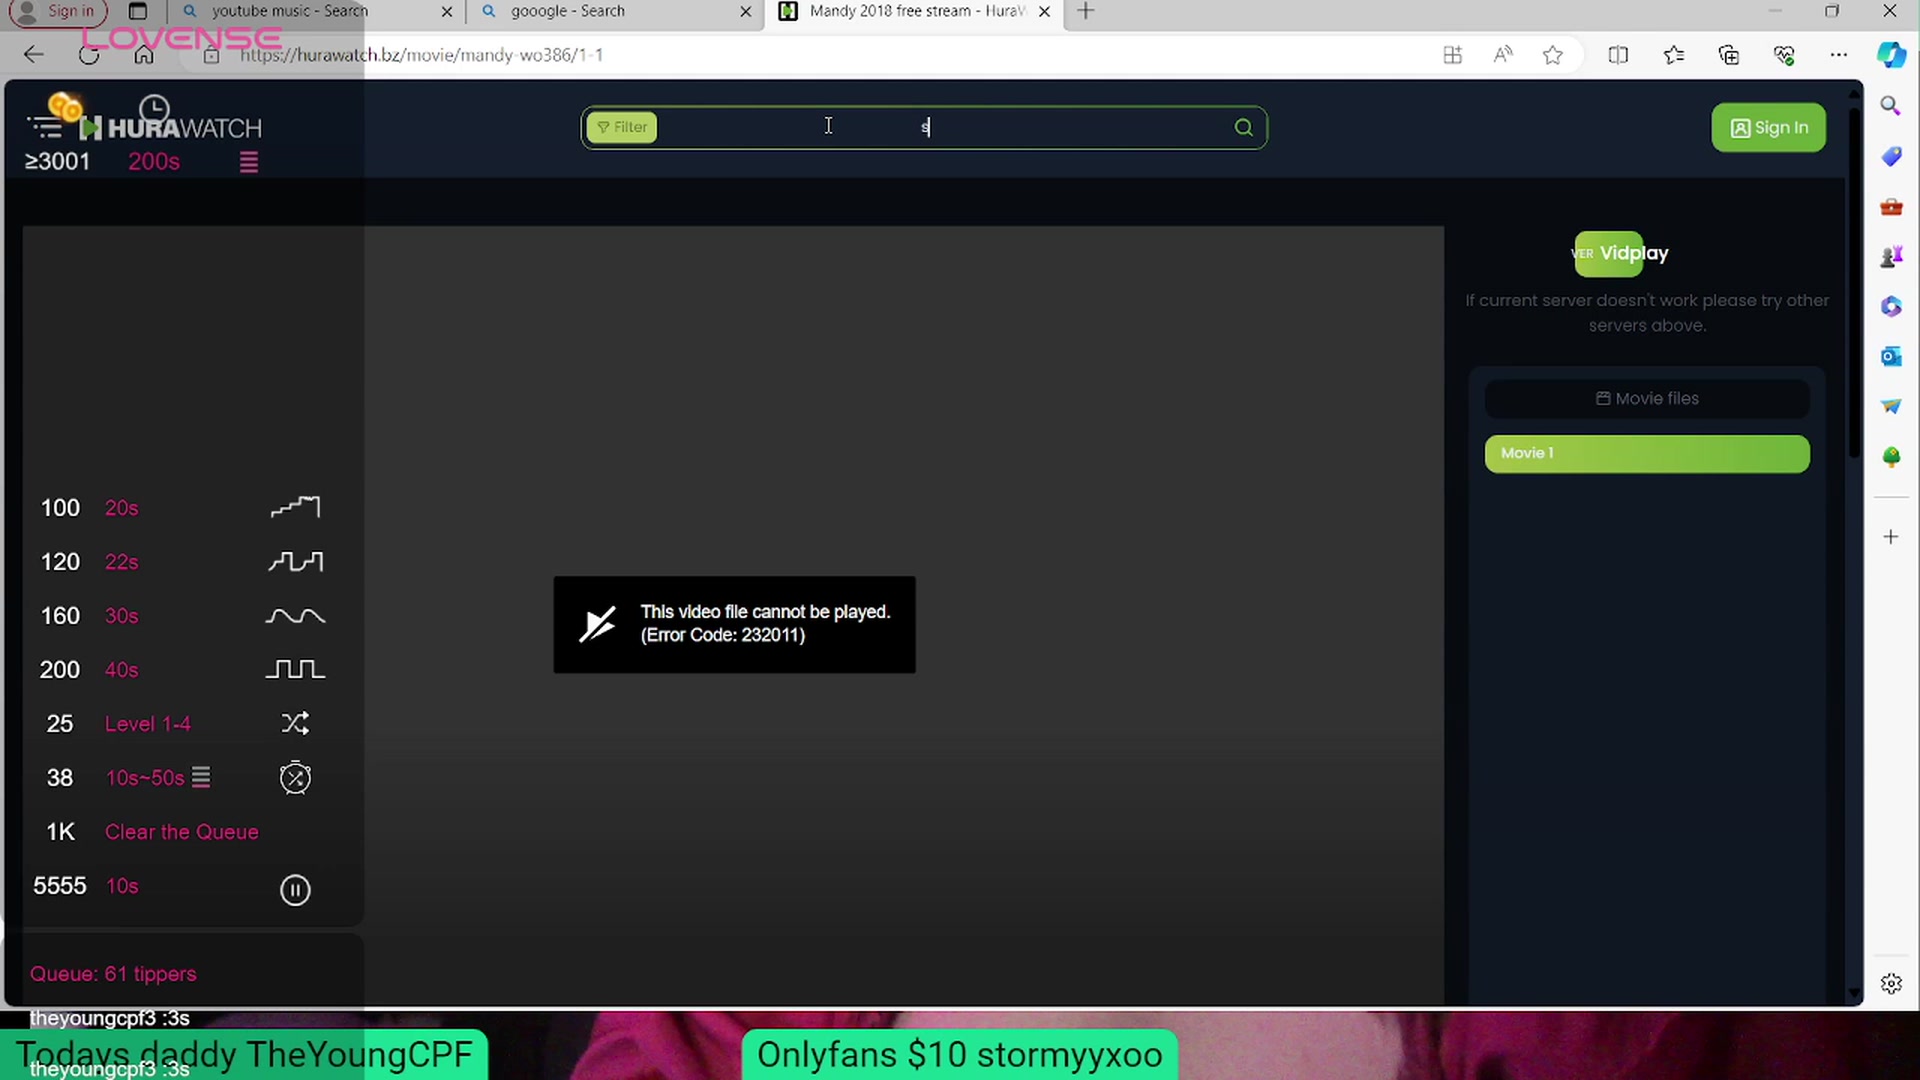Open sidebar settings gear icon

(x=1890, y=984)
